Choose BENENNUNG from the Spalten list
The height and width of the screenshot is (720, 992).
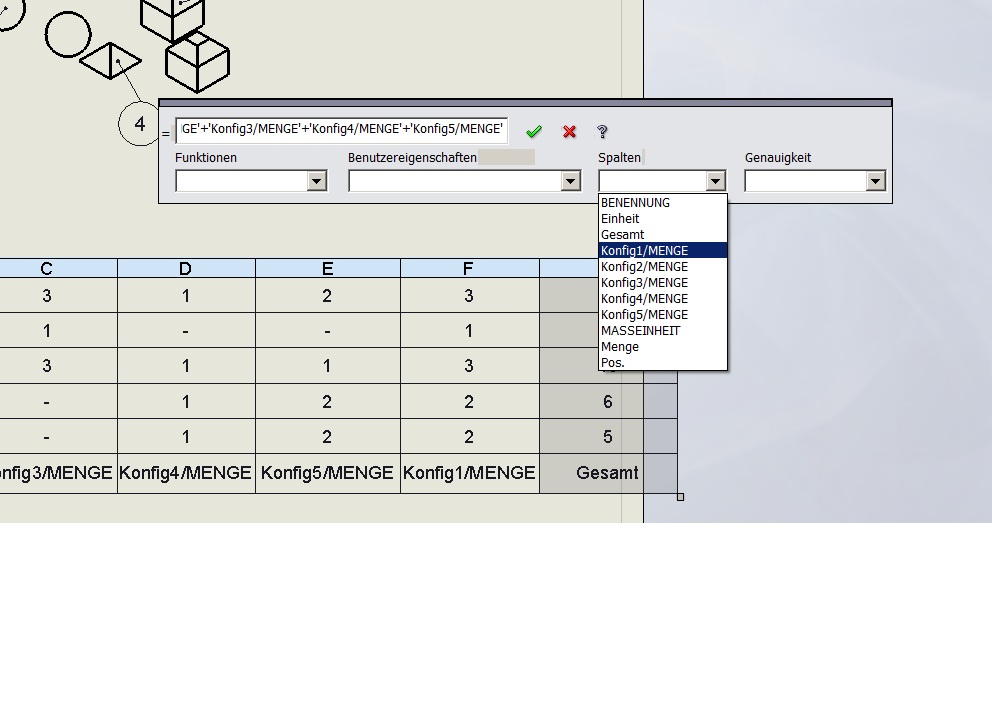coord(662,202)
